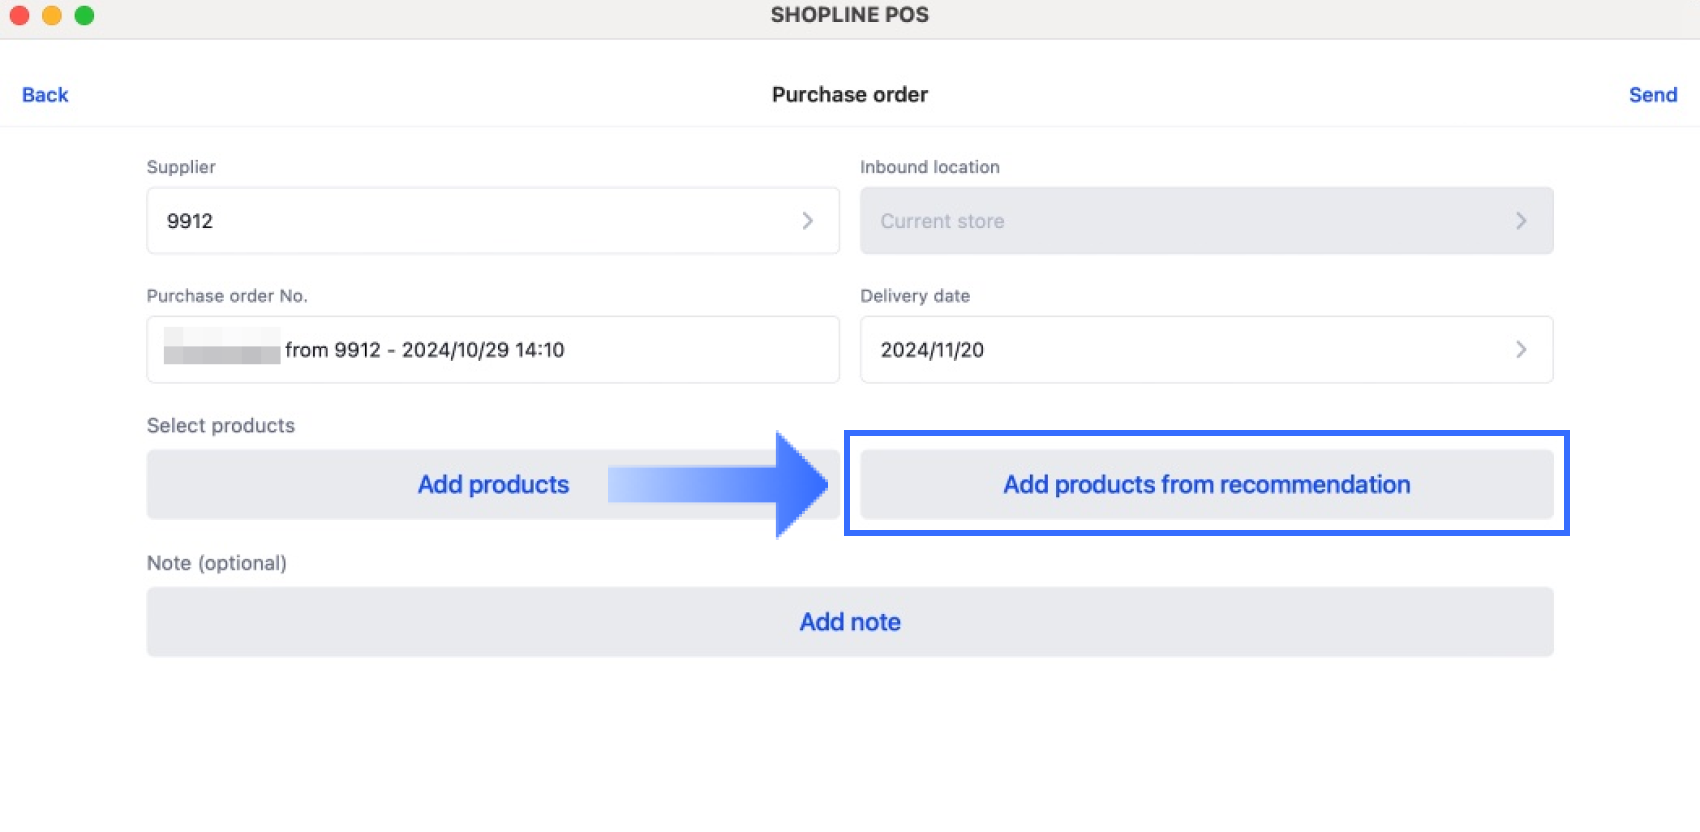
Task: Click the chevron arrow in Supplier field
Action: tap(807, 221)
